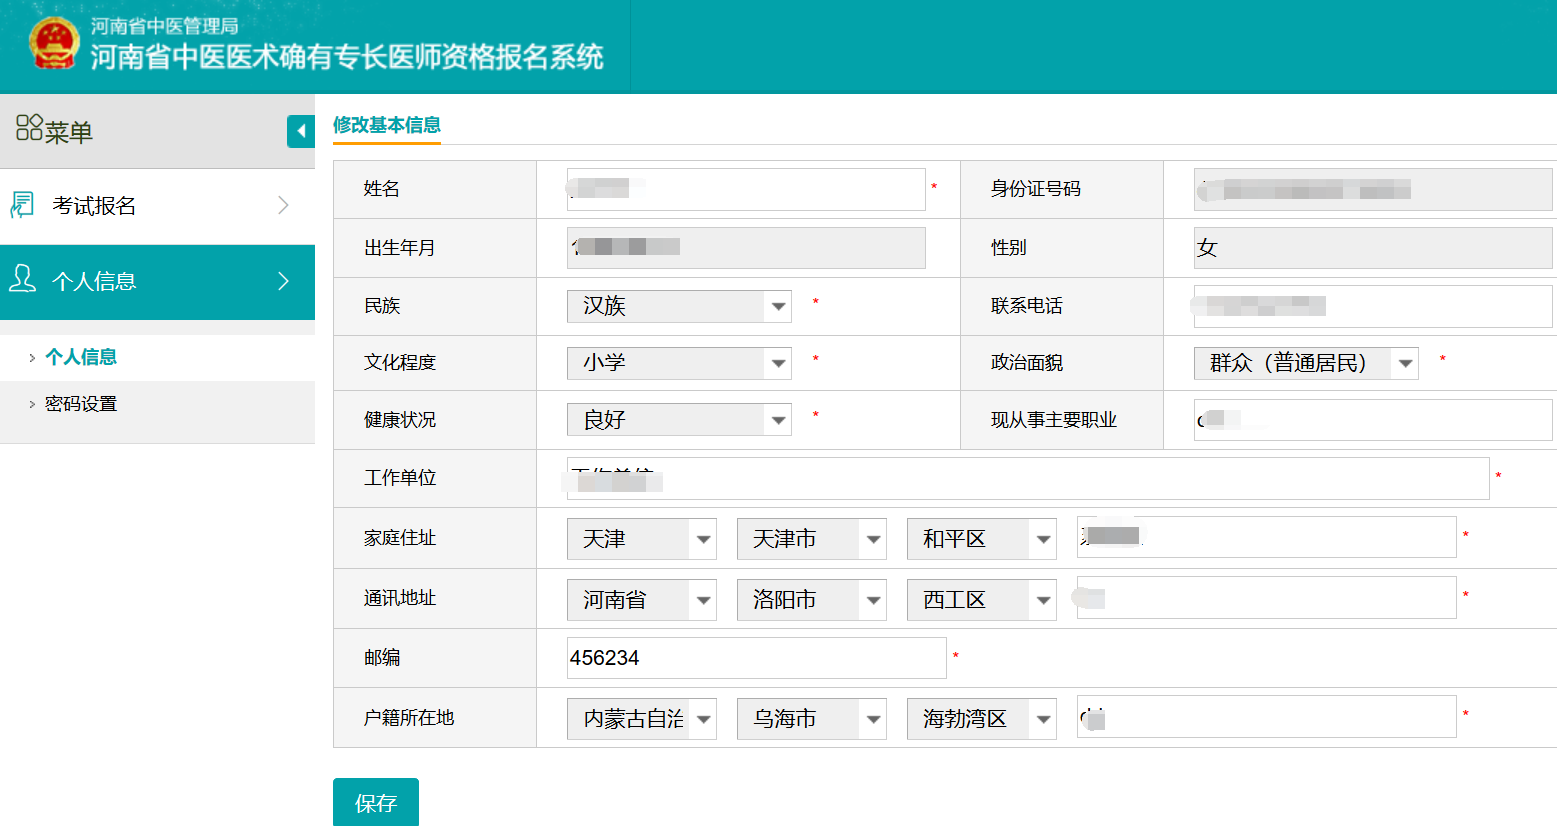Select the 个人信息 submenu item

click(81, 357)
